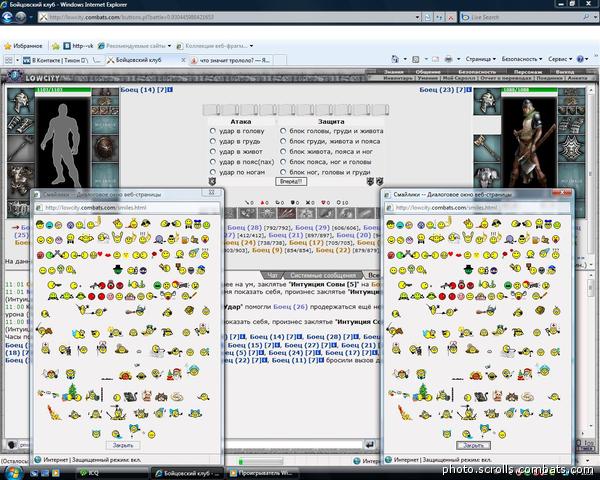Select defense блок живота, пояса и ног
The width and height of the screenshot is (600, 480).
coord(283,152)
